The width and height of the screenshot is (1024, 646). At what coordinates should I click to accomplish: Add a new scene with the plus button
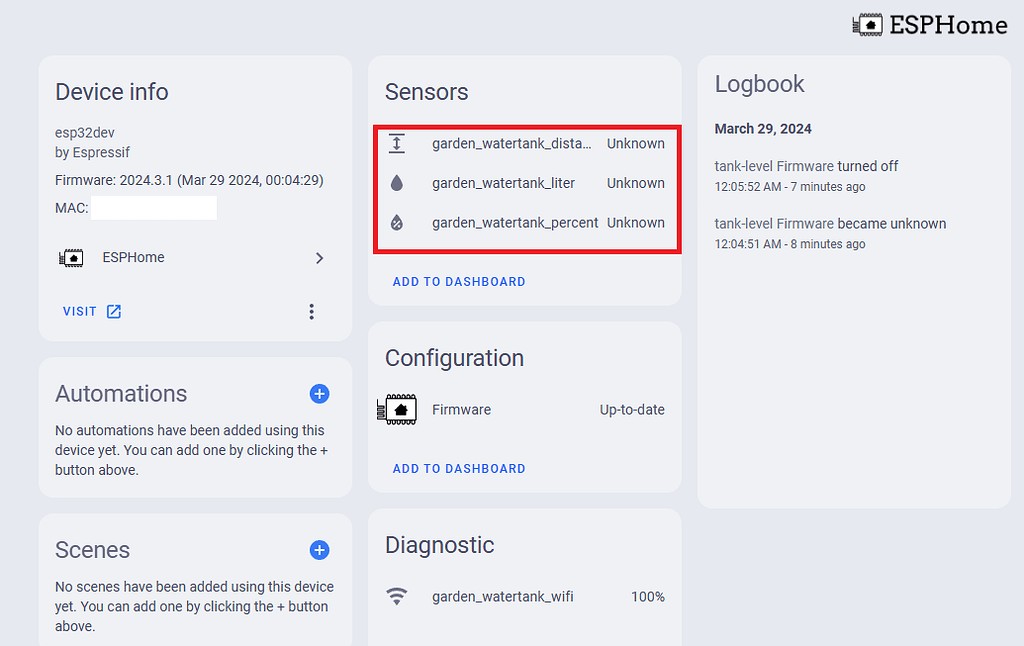(319, 550)
